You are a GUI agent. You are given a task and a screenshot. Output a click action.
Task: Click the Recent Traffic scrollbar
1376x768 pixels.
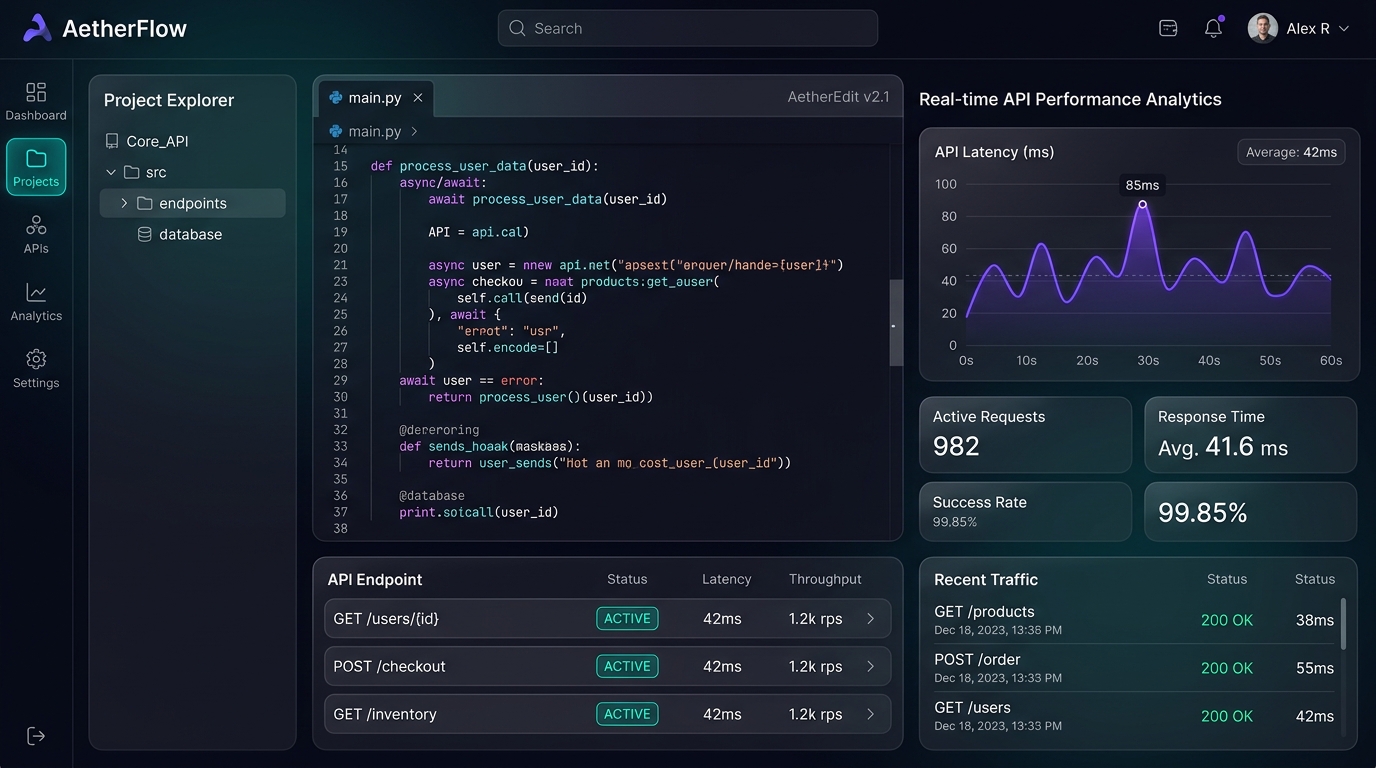point(1343,624)
